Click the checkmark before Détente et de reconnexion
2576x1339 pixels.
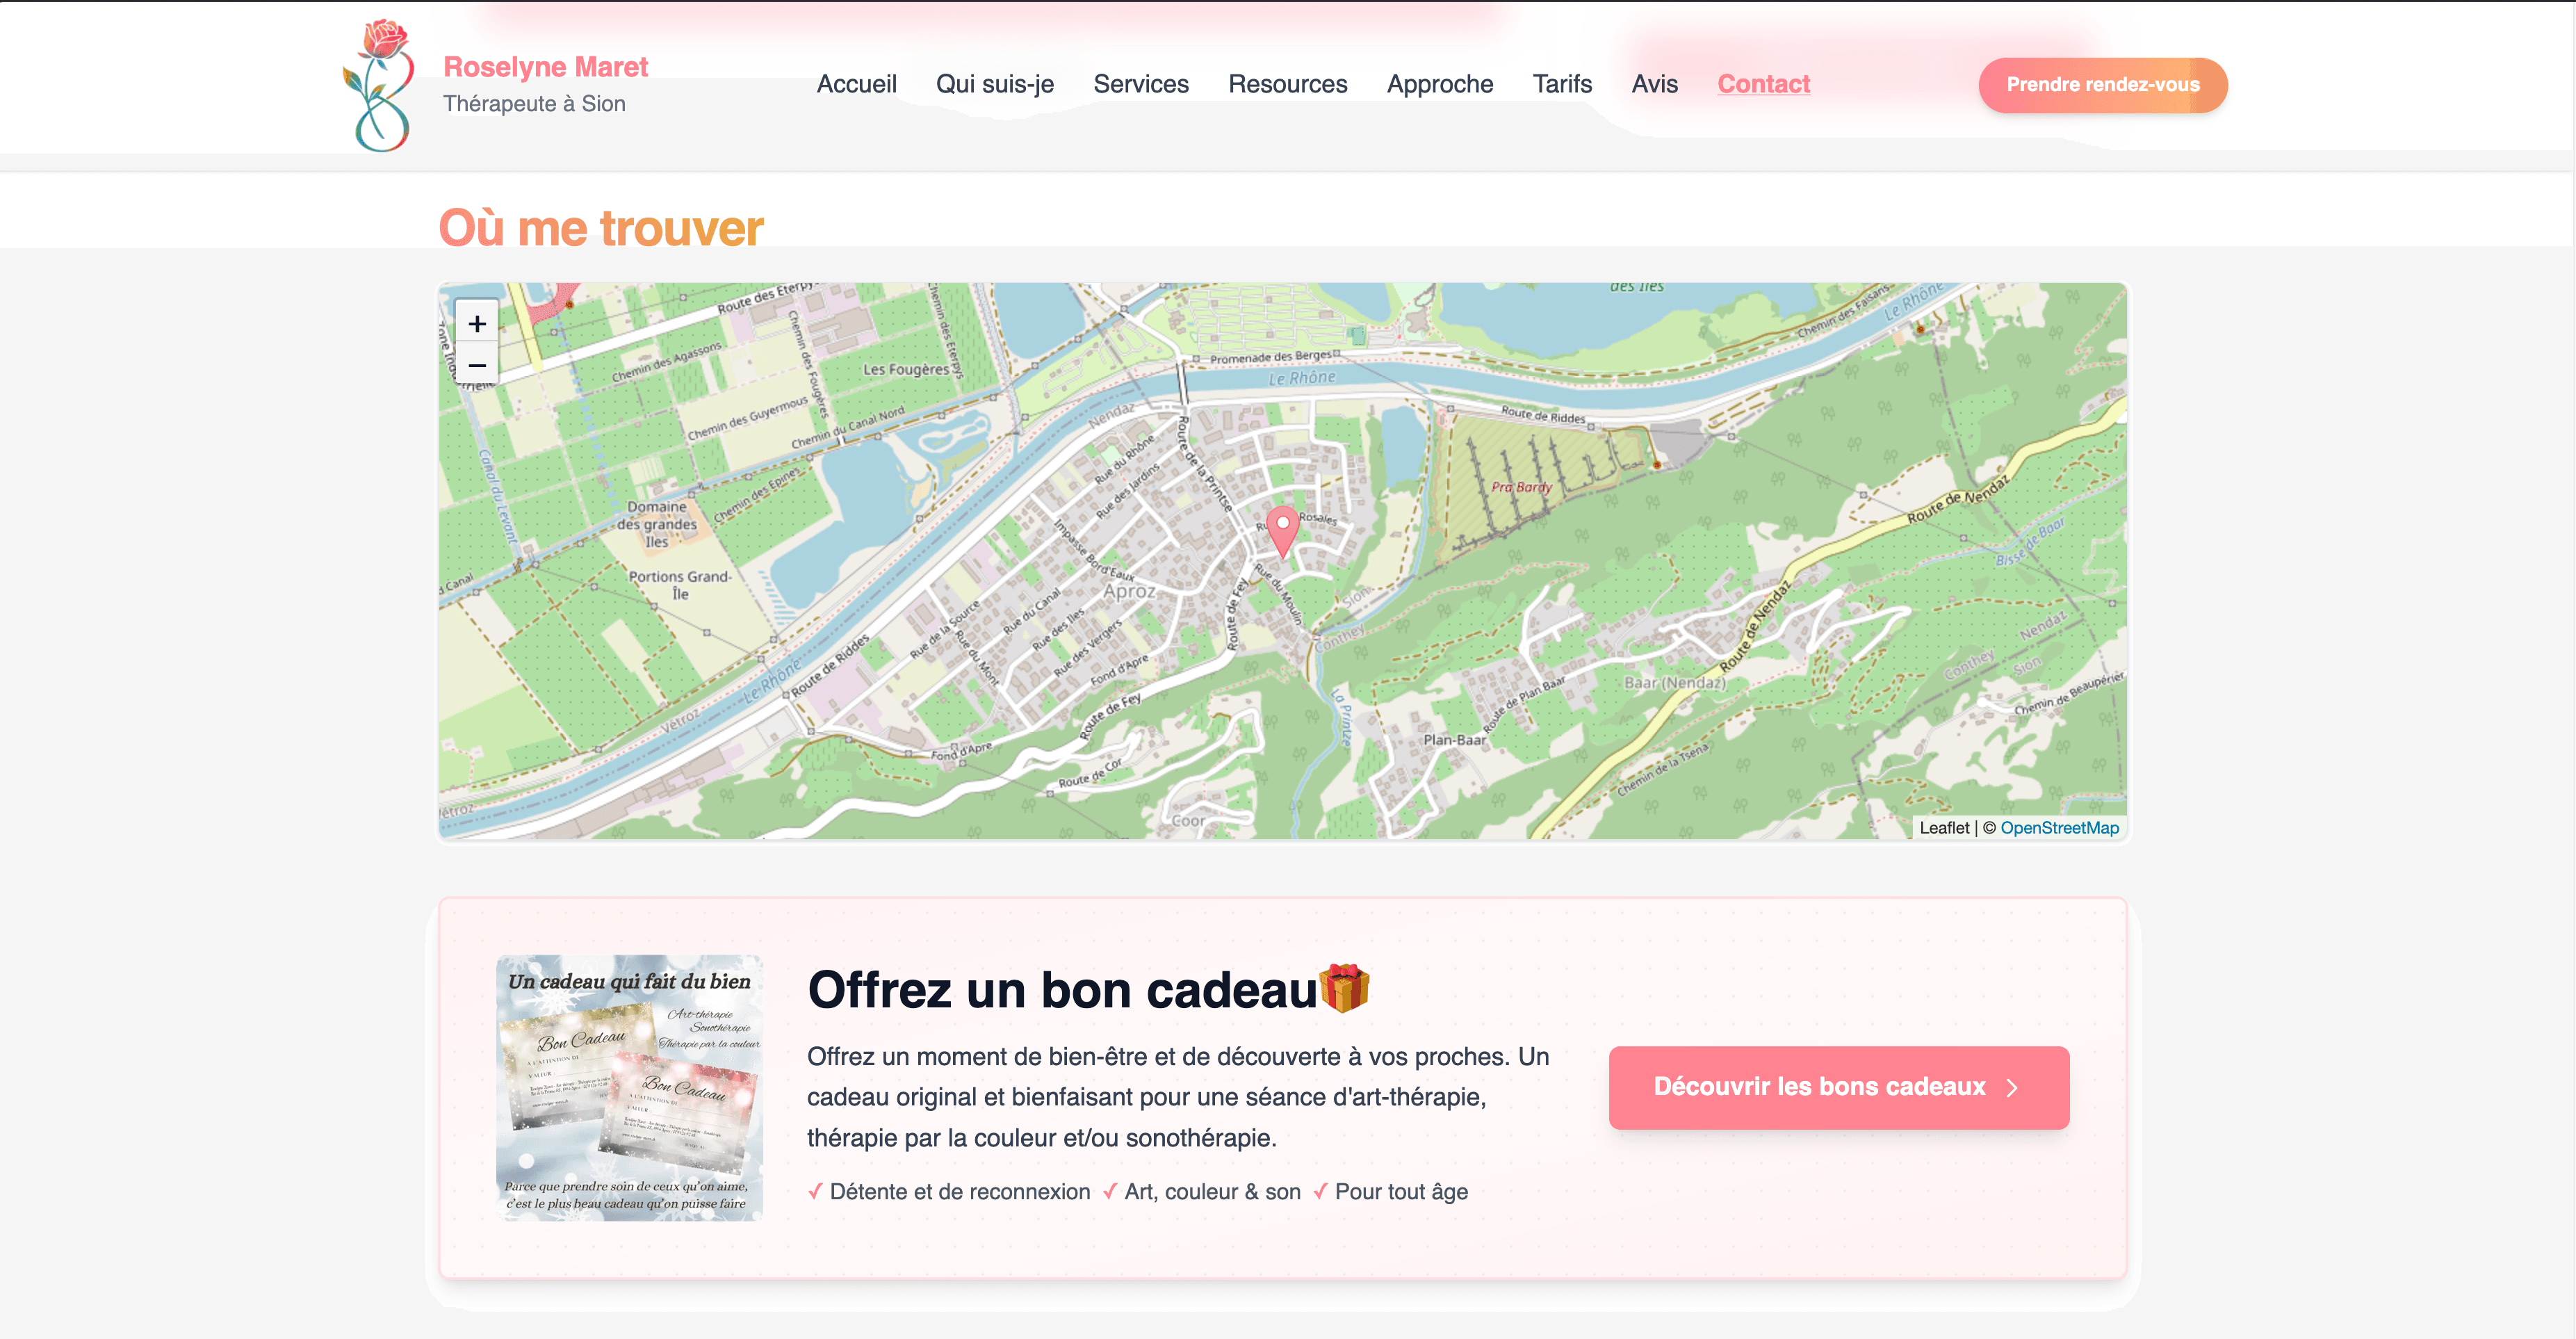click(x=815, y=1191)
